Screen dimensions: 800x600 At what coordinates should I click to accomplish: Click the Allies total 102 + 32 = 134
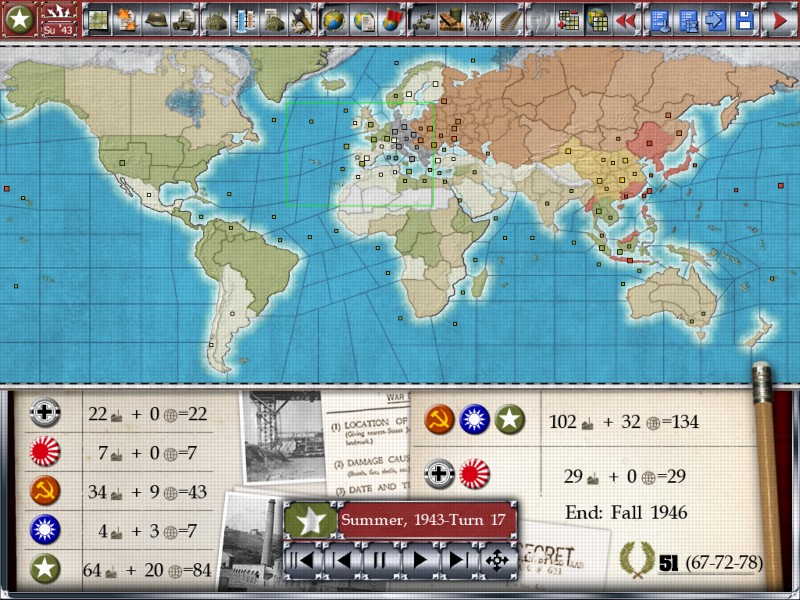[624, 422]
